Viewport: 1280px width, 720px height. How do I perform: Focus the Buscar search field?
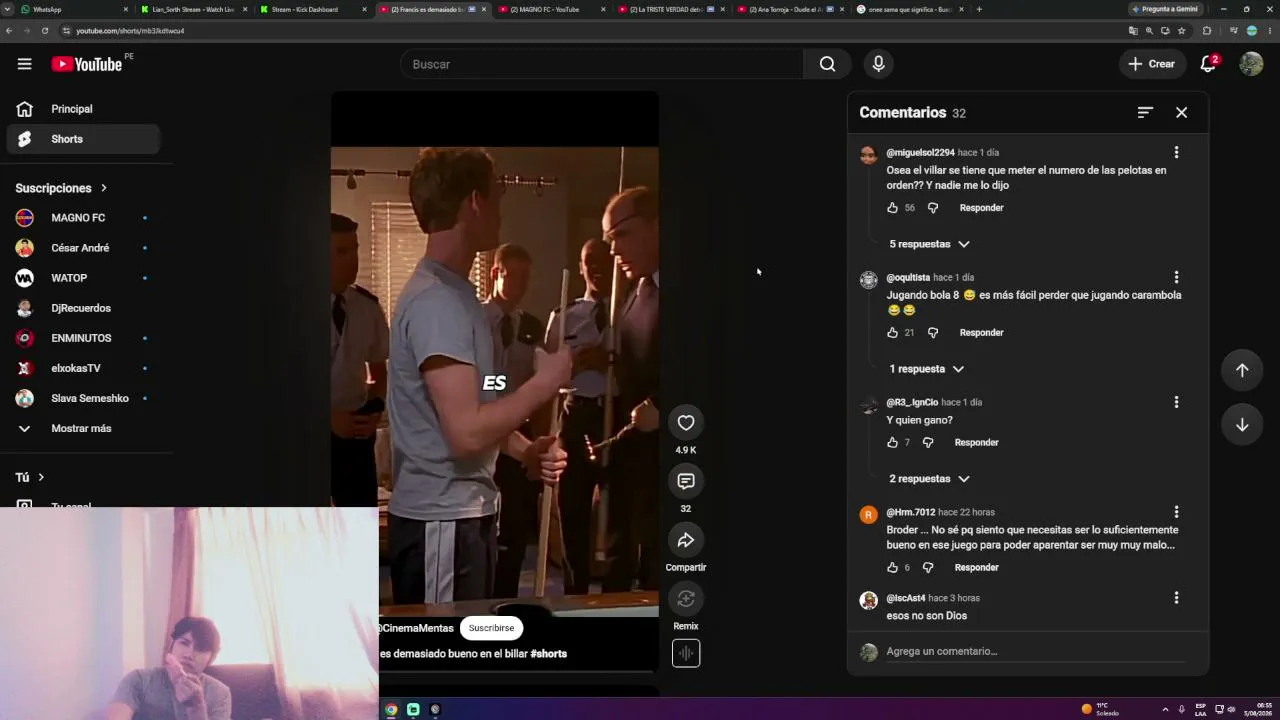click(x=602, y=64)
